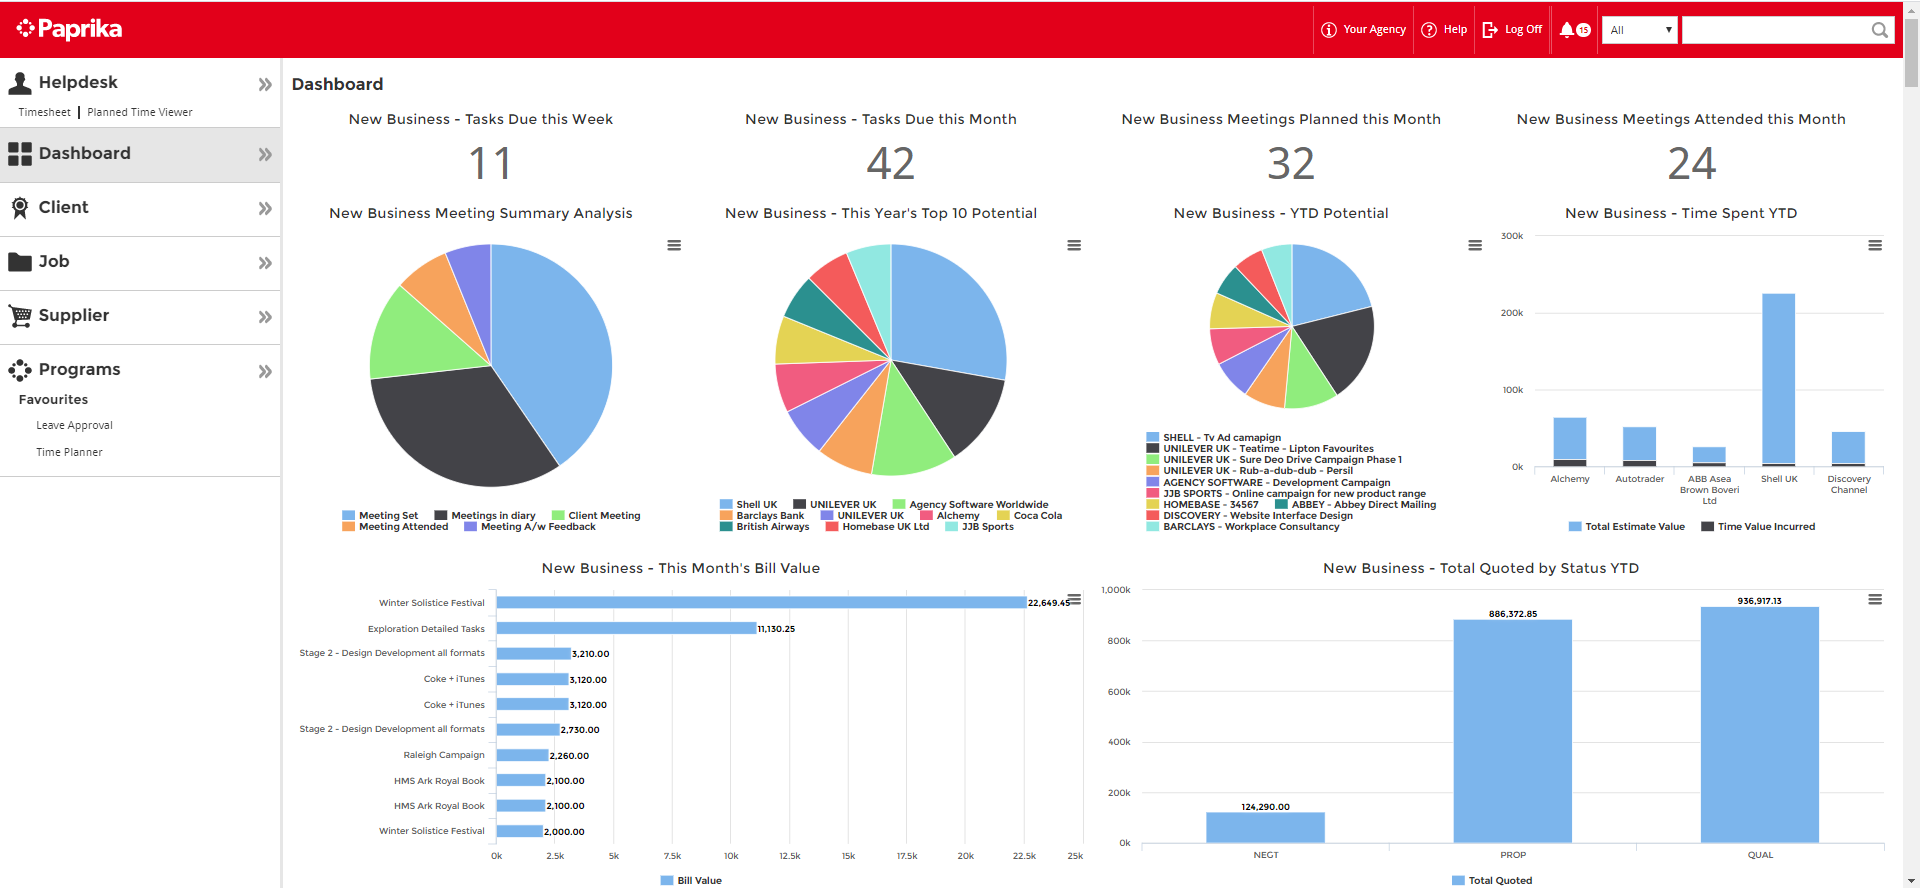Open chart menu for Total Quoted by Status
1920x888 pixels.
pyautogui.click(x=1875, y=599)
